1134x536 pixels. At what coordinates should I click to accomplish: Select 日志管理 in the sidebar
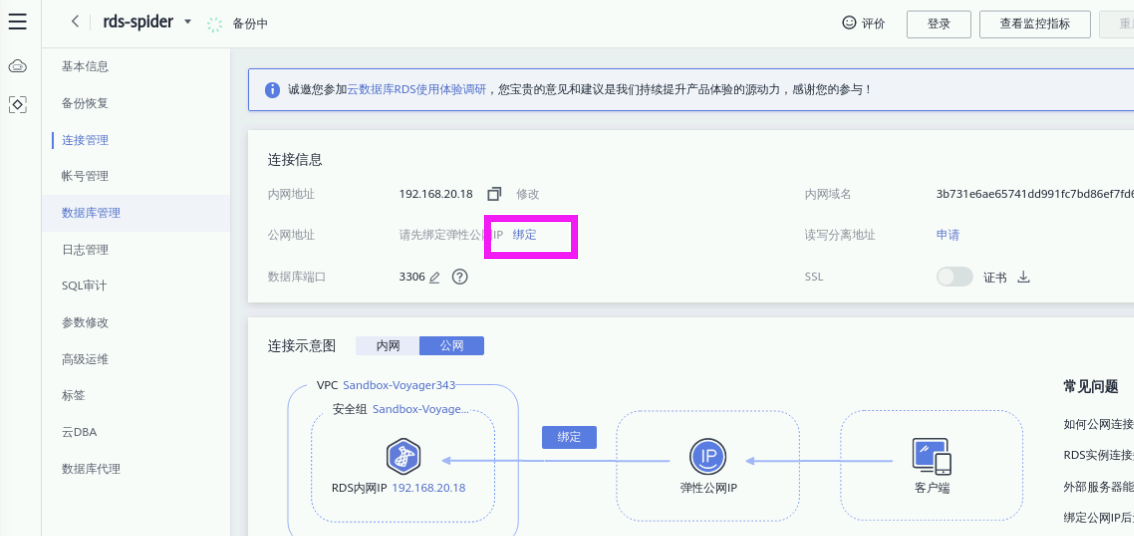tap(85, 250)
